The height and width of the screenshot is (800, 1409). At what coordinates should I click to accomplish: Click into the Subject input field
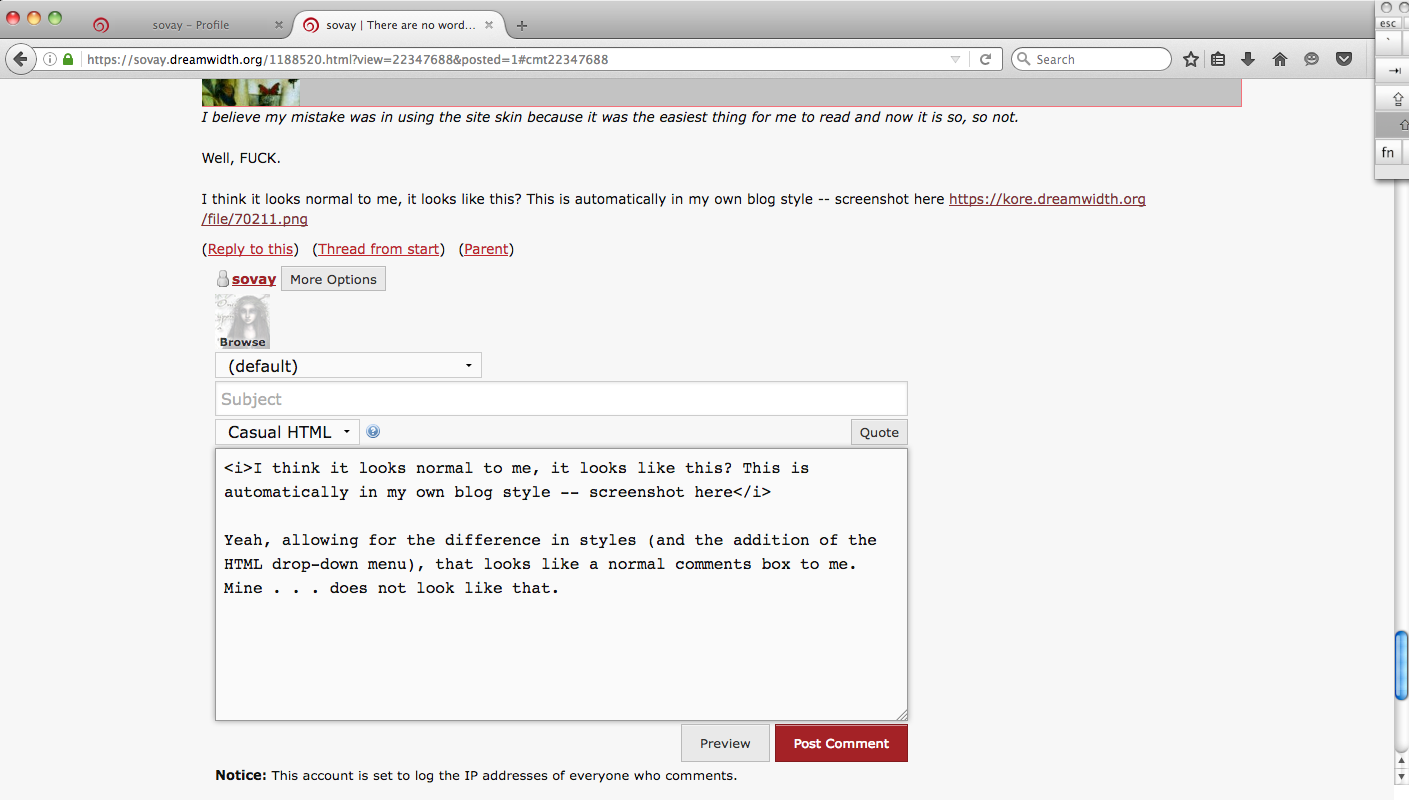[x=560, y=399]
